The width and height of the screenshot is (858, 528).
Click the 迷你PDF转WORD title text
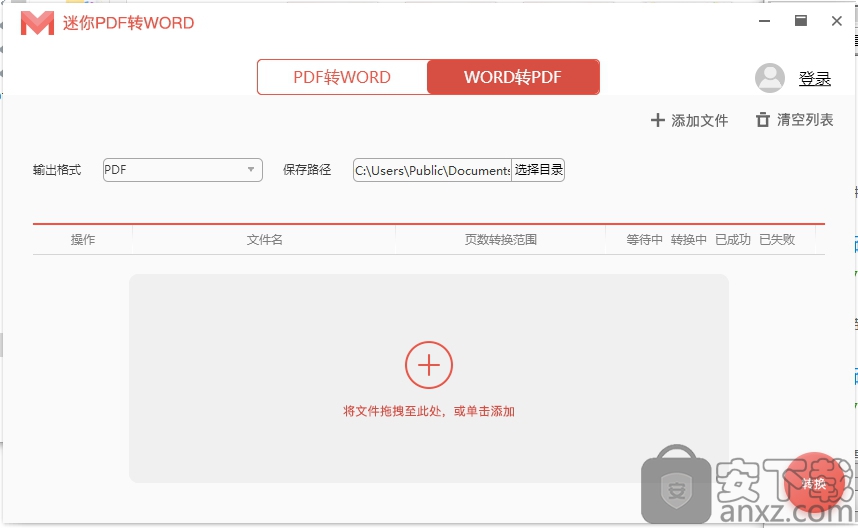click(x=129, y=23)
